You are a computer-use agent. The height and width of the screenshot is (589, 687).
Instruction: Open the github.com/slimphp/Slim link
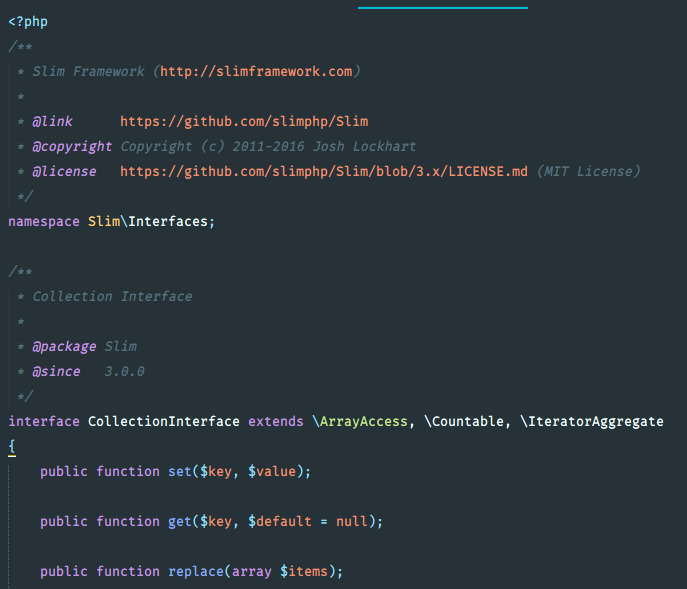pos(244,121)
